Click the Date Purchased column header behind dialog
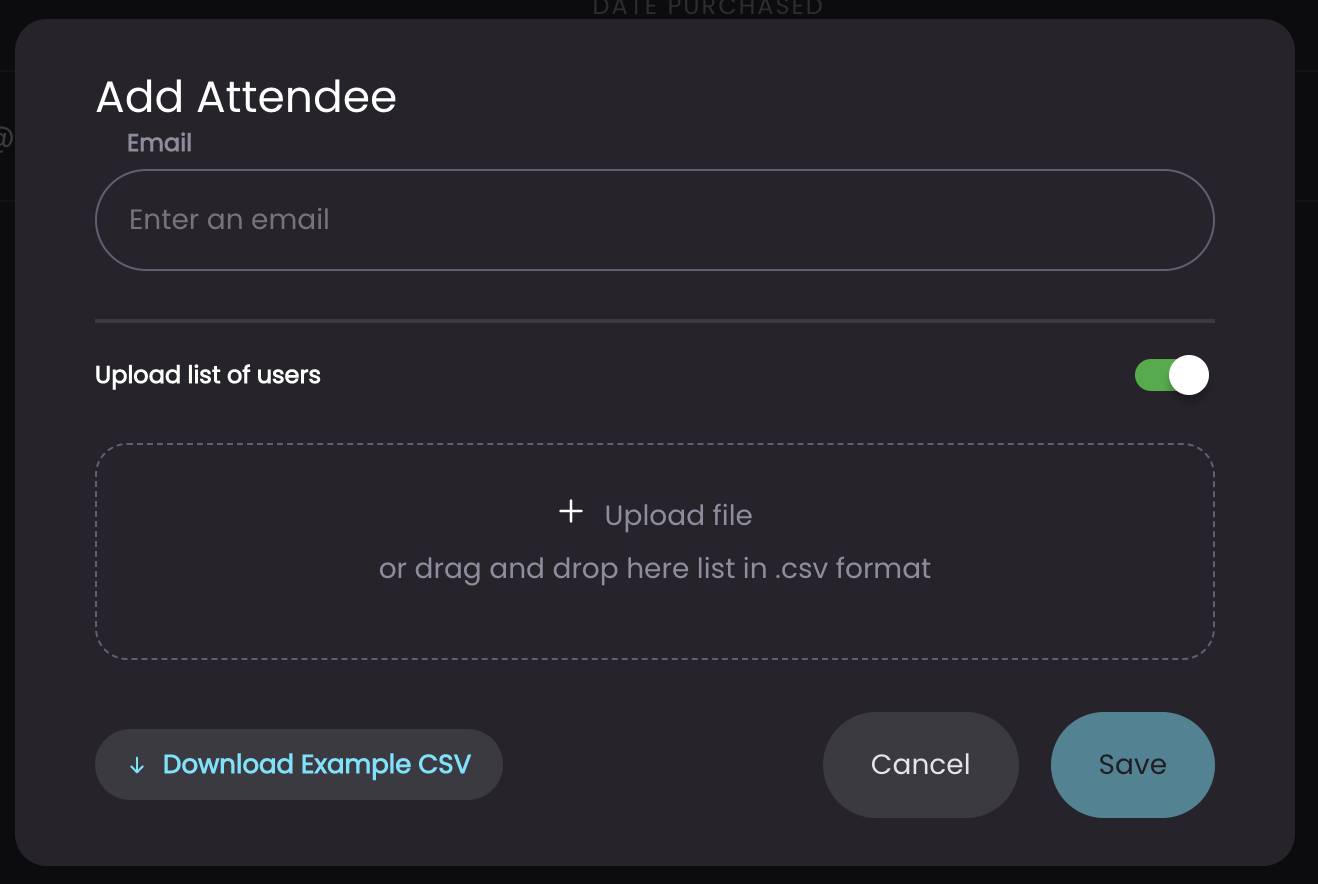 point(708,8)
